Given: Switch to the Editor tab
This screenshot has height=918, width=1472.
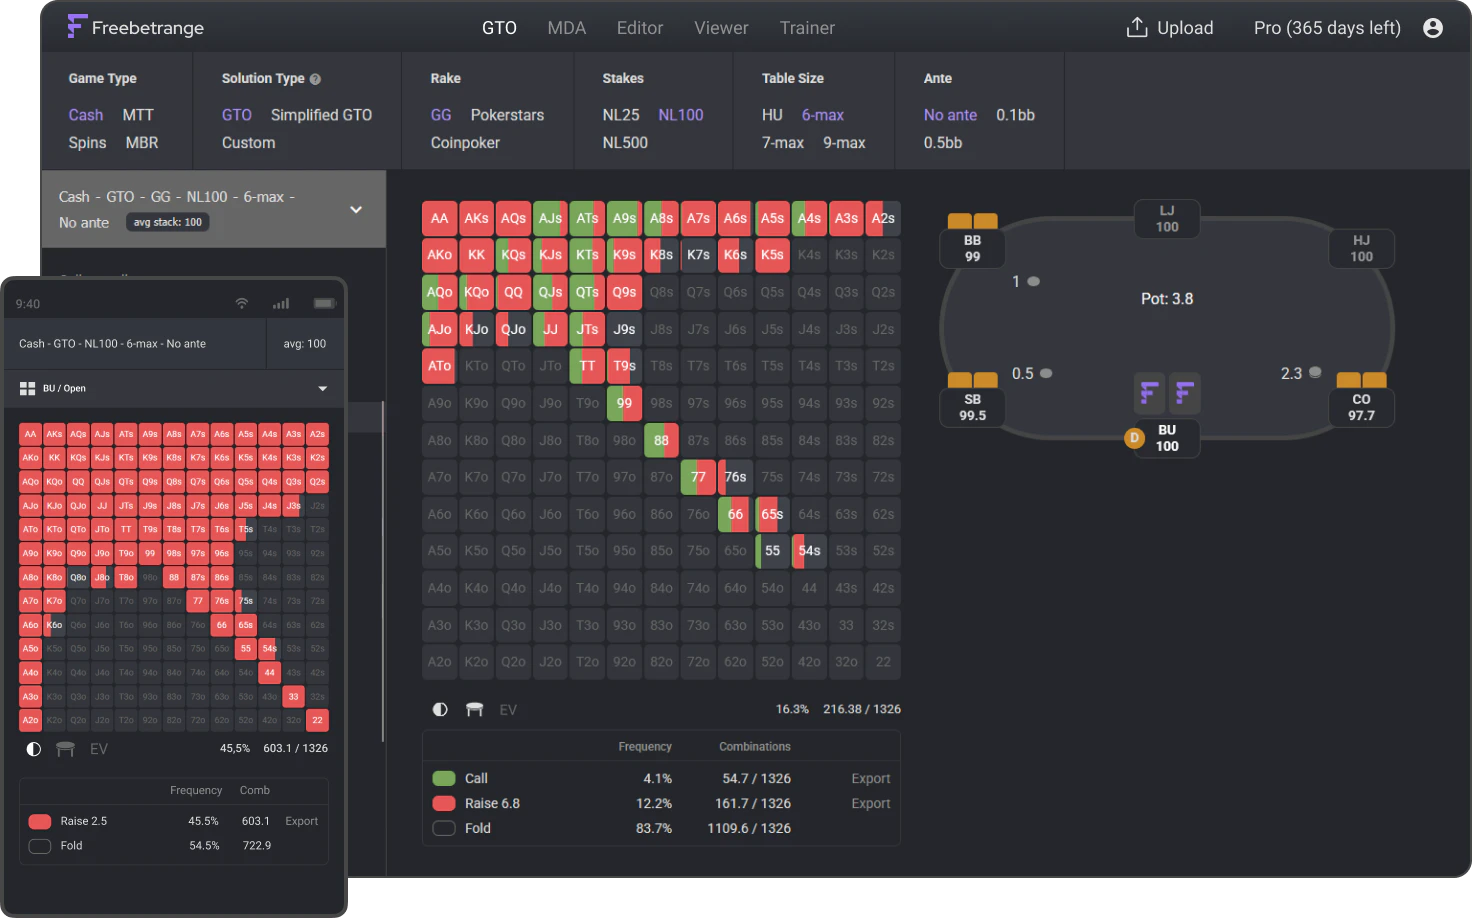Looking at the screenshot, I should [x=640, y=28].
